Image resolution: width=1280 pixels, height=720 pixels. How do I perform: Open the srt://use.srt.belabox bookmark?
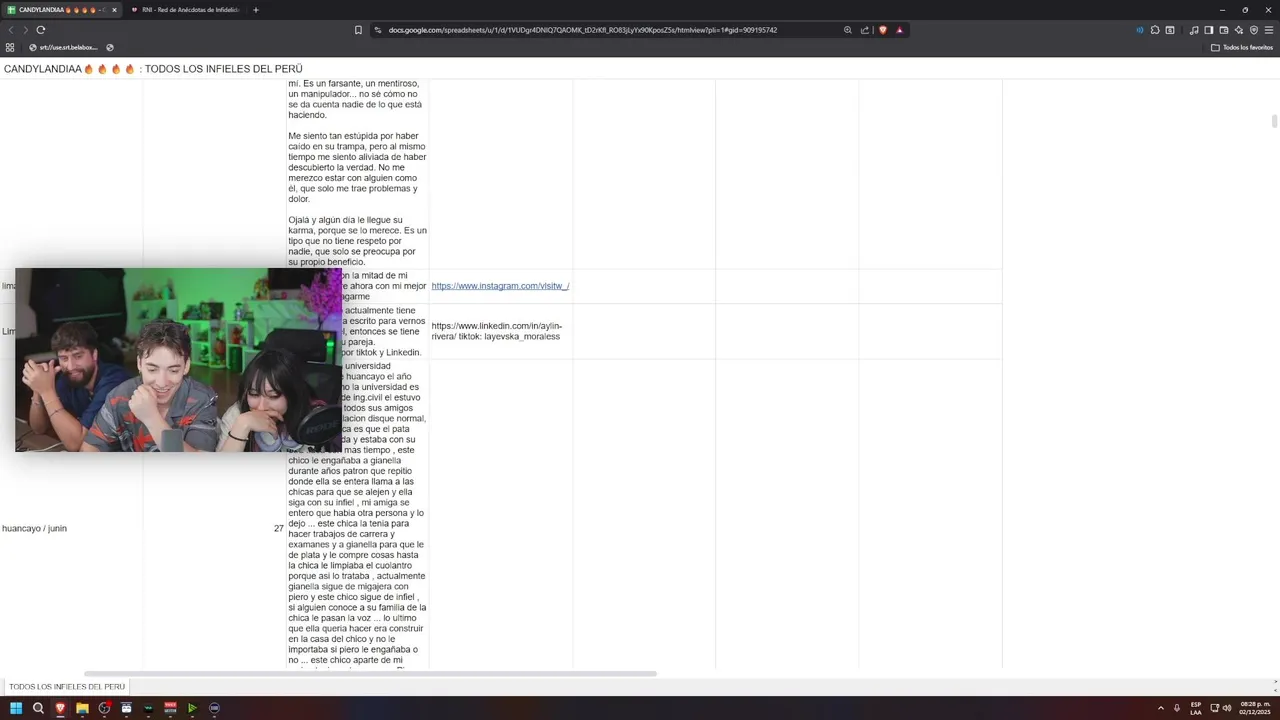(x=63, y=47)
